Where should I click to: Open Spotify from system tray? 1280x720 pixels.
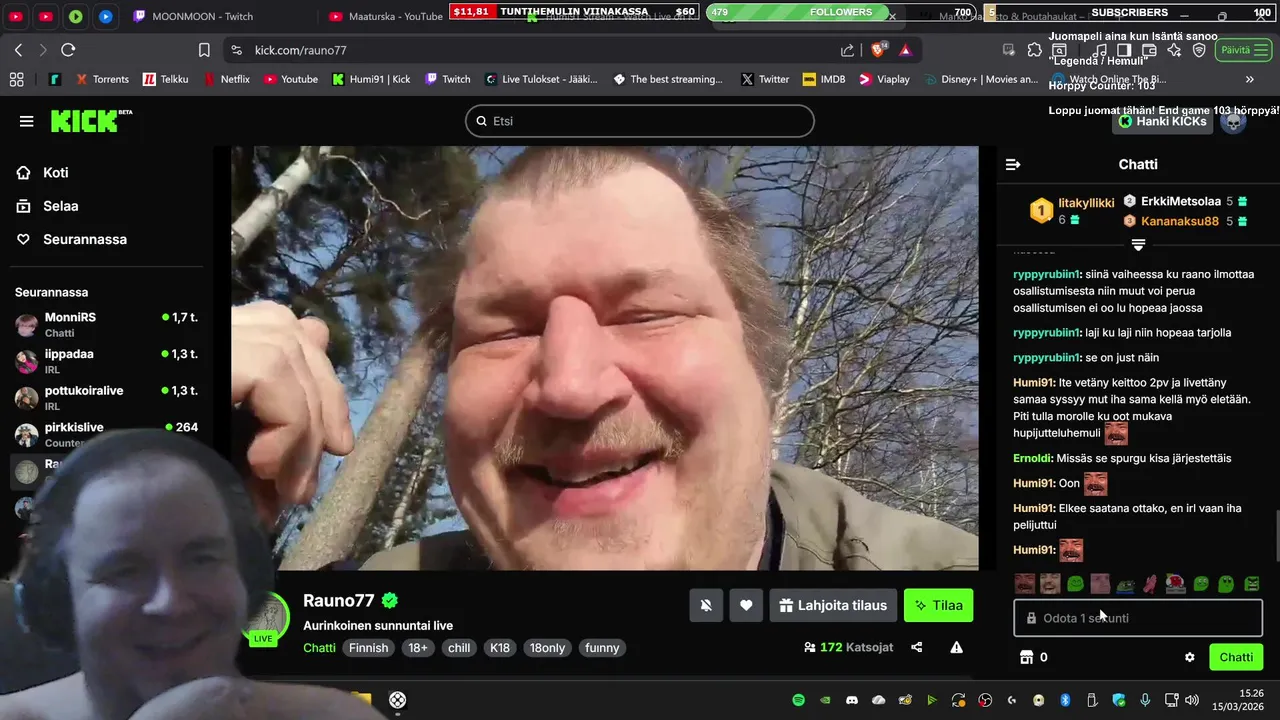coord(798,700)
